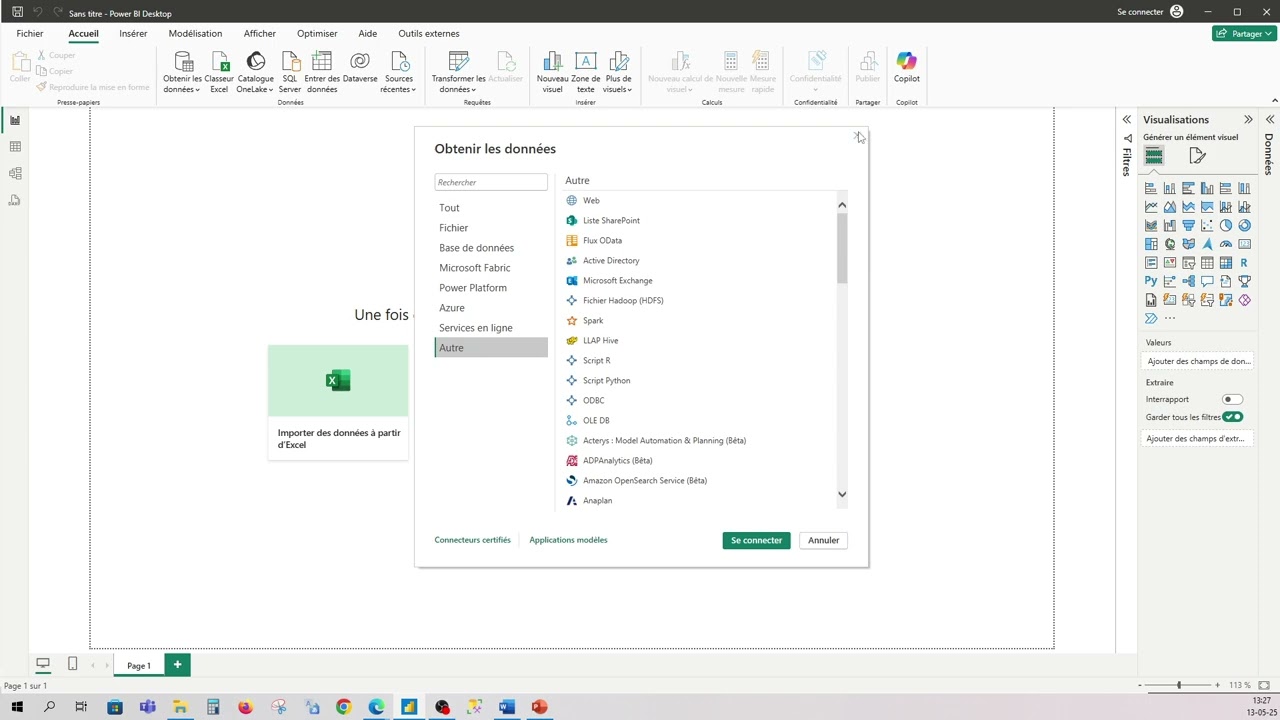1280x720 pixels.
Task: Select the R script visual
Action: click(x=1244, y=263)
